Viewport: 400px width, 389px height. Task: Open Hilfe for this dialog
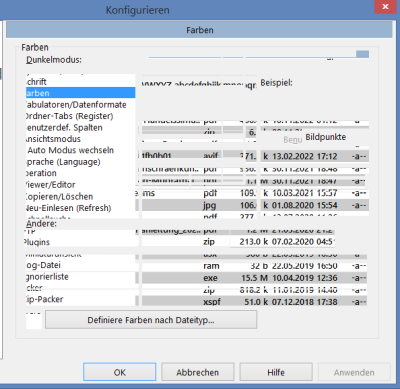pos(276,372)
